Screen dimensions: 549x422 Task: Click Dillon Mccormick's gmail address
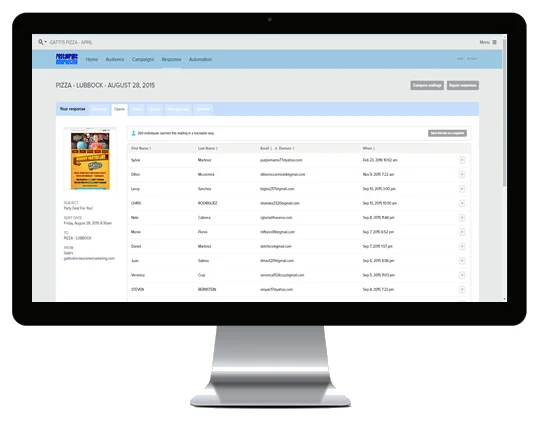283,174
